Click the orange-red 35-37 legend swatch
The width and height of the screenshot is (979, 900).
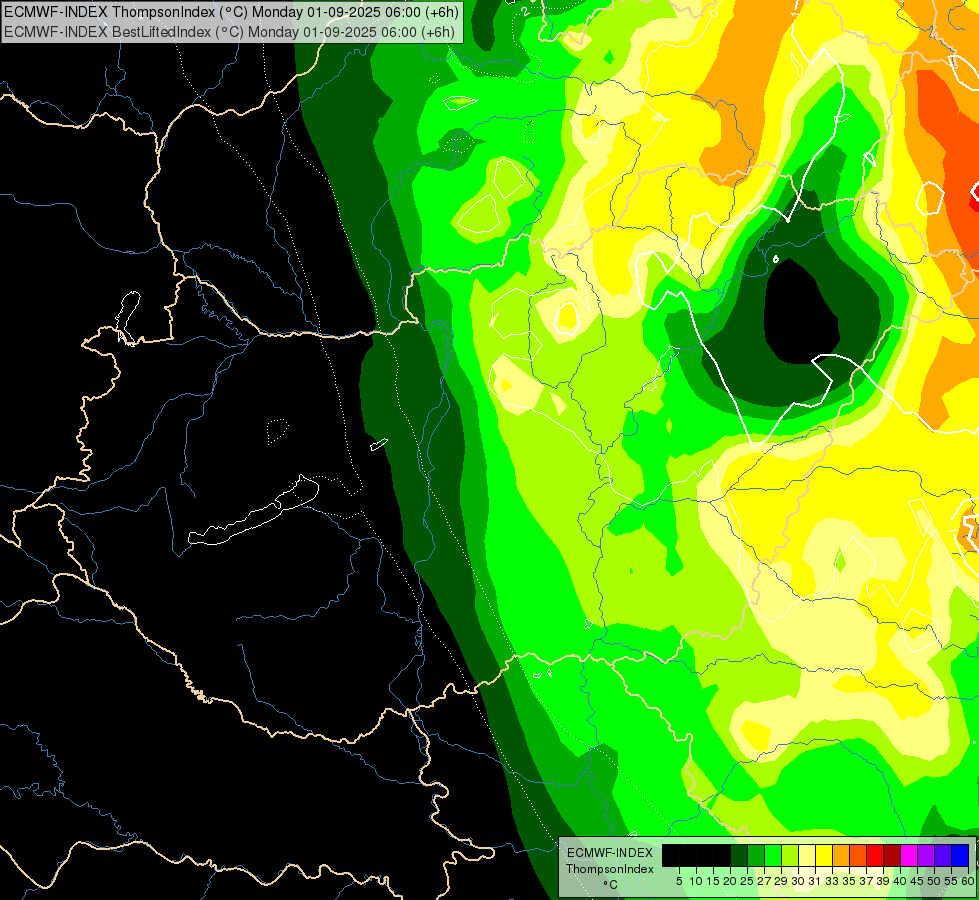click(x=858, y=855)
